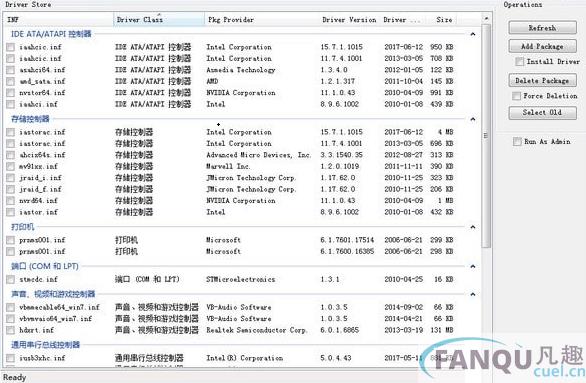Tick the stmcdc.inf row checkbox
Viewport: 586px width, 383px height.
(10, 279)
